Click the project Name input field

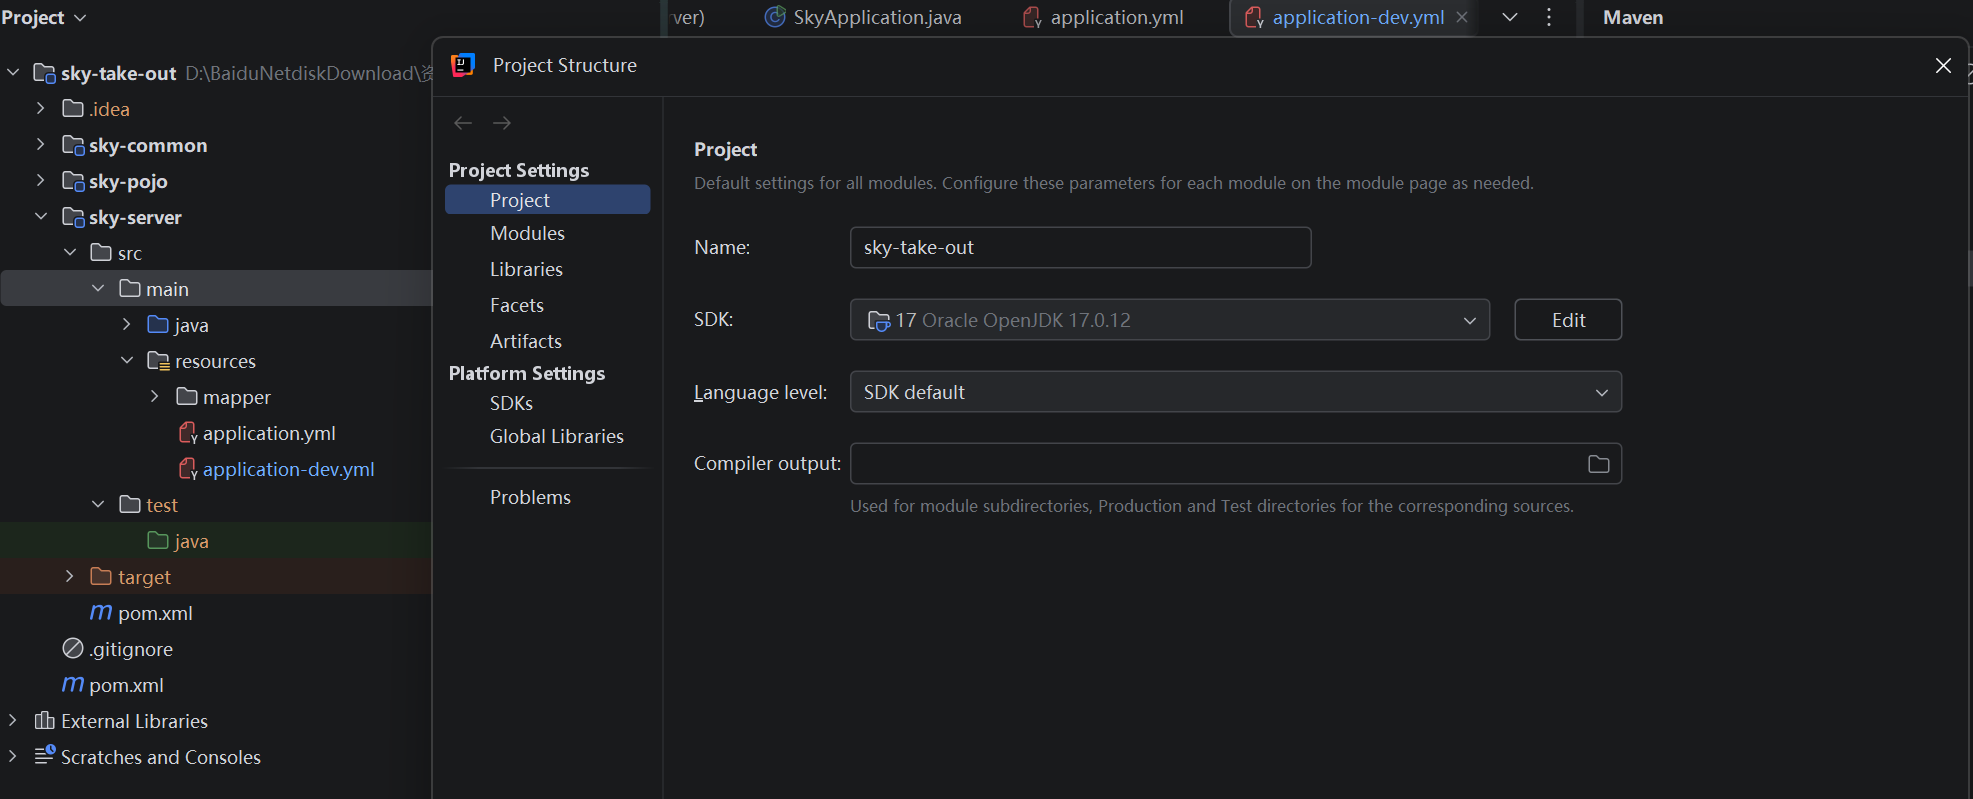(x=1080, y=247)
